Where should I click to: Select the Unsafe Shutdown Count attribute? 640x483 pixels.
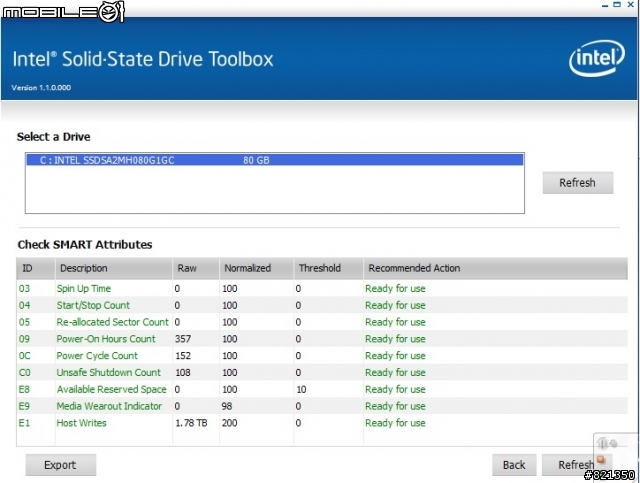coord(322,372)
